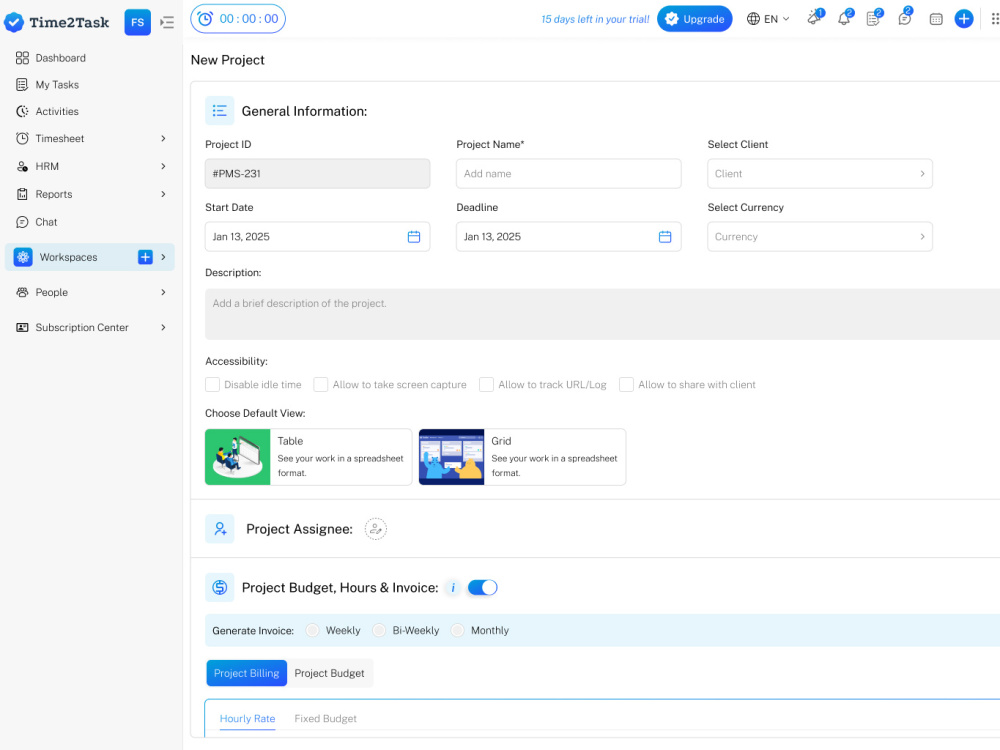Open the Select Client dropdown
This screenshot has width=1000, height=750.
click(x=820, y=173)
